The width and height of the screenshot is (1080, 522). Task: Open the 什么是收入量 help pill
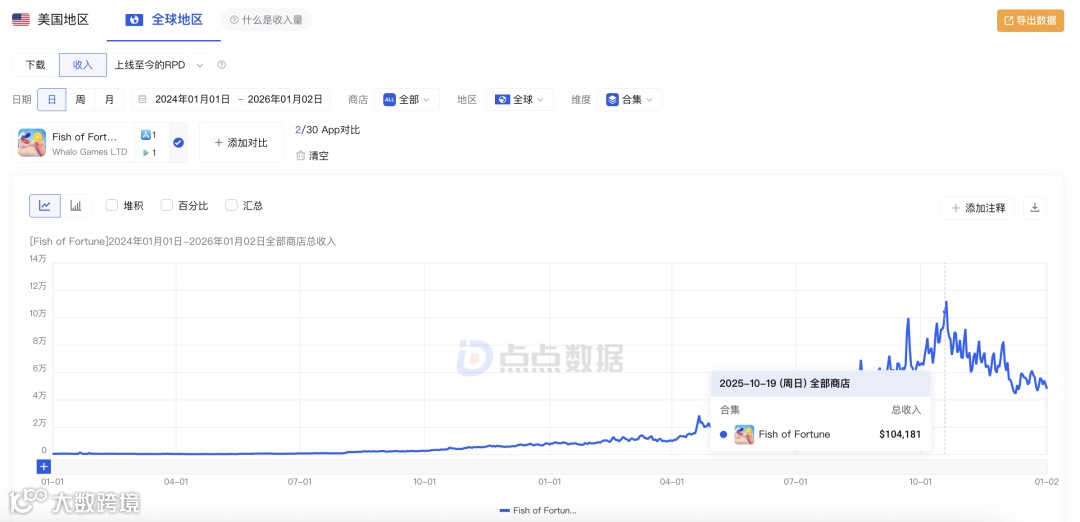[266, 20]
